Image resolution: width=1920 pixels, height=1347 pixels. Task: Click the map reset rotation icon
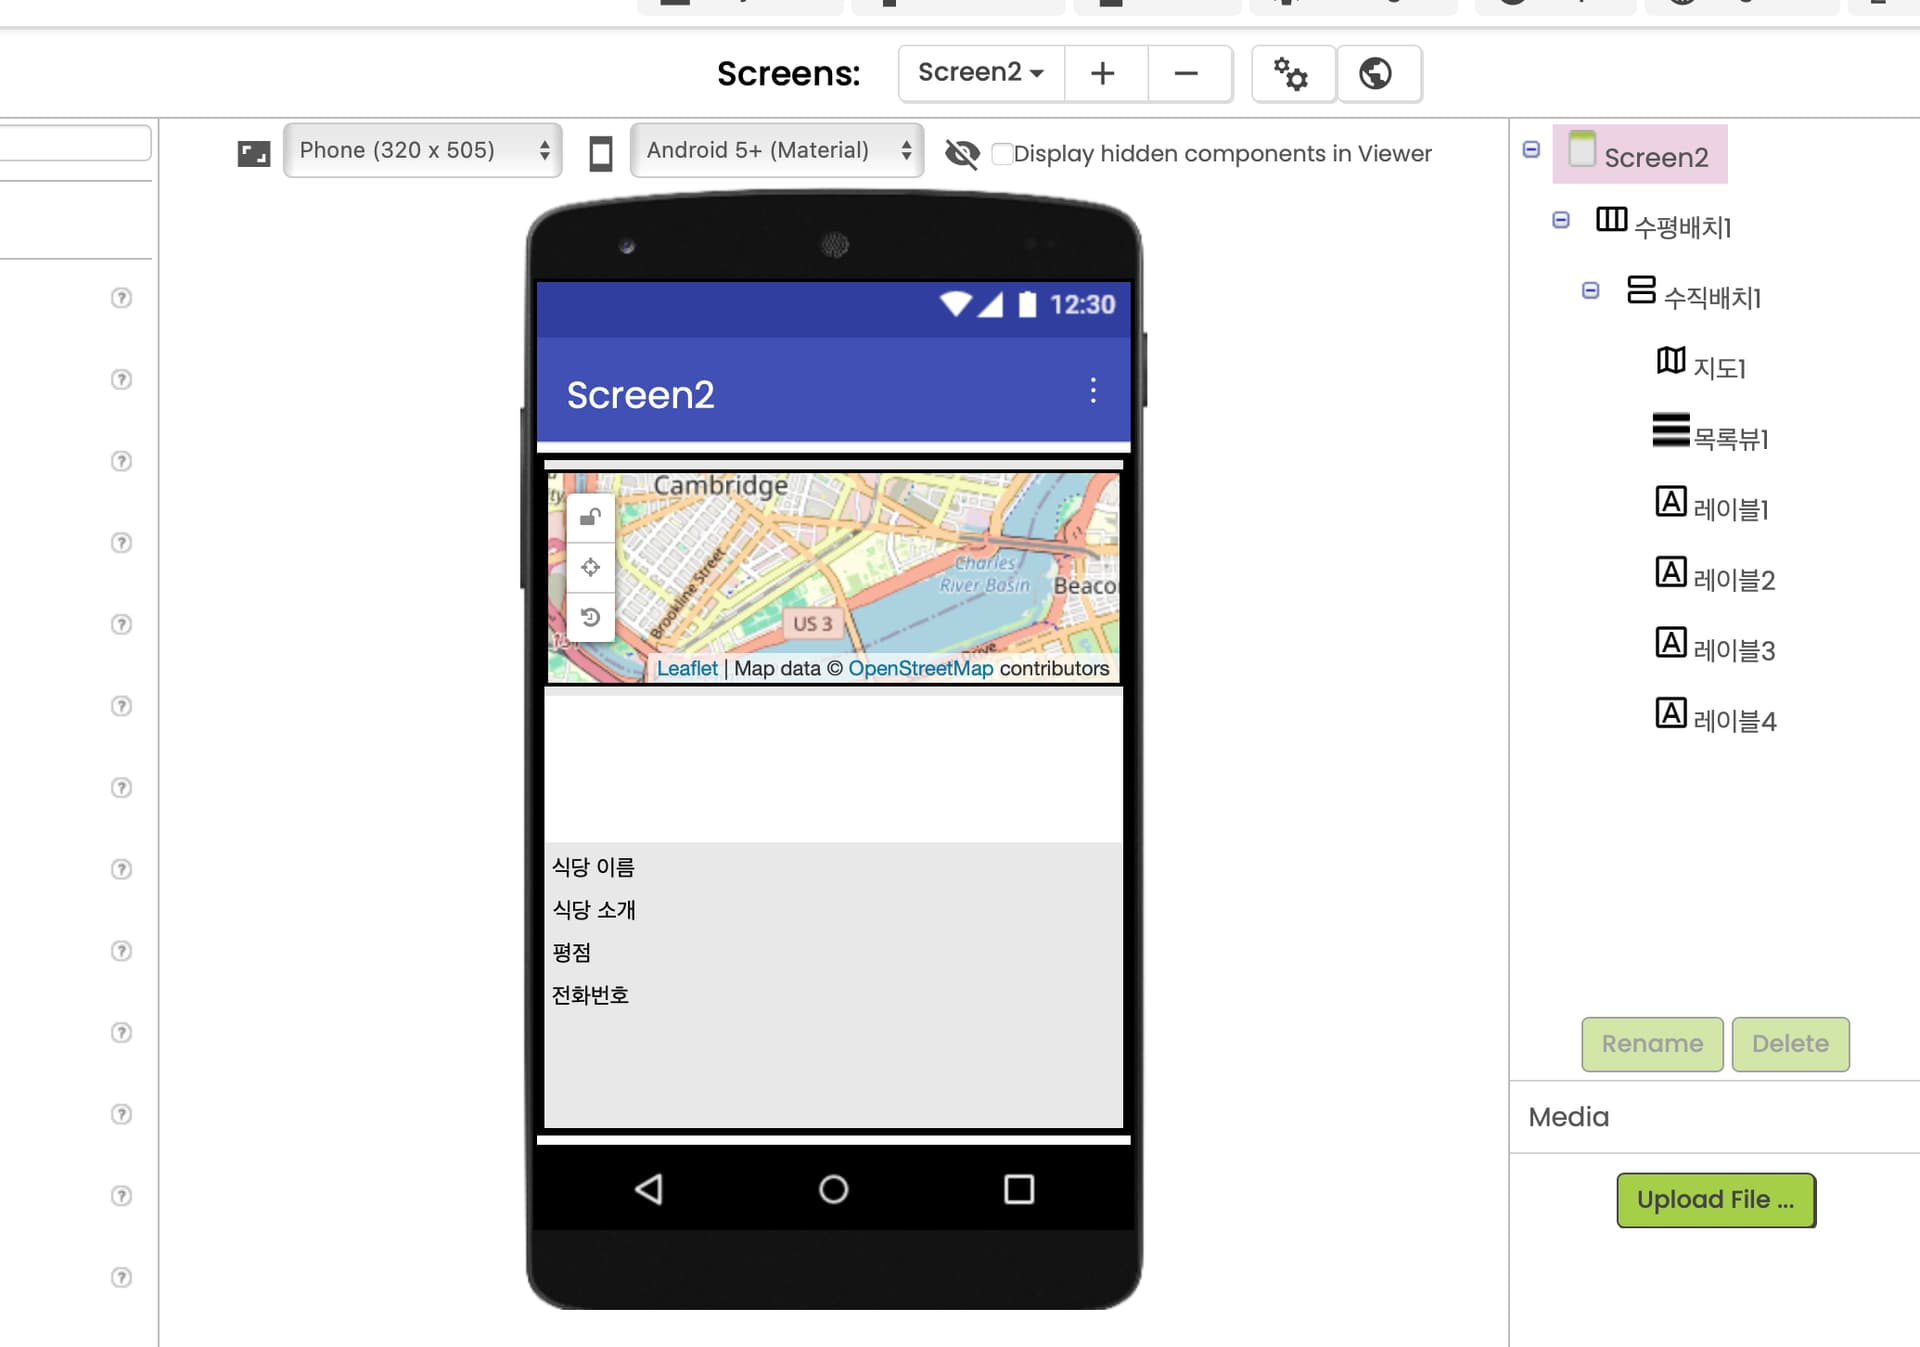590,617
